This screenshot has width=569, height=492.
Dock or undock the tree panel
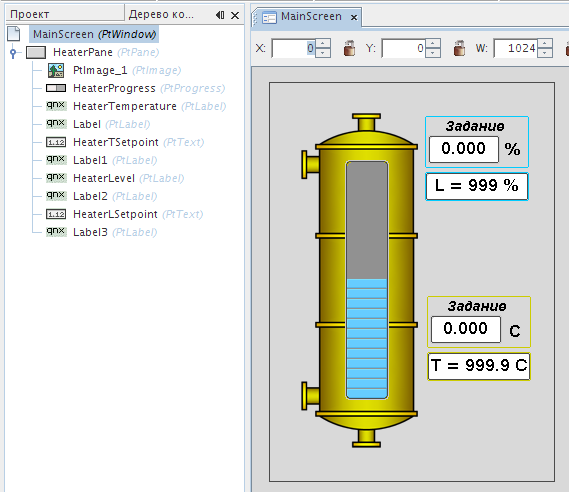click(x=220, y=15)
